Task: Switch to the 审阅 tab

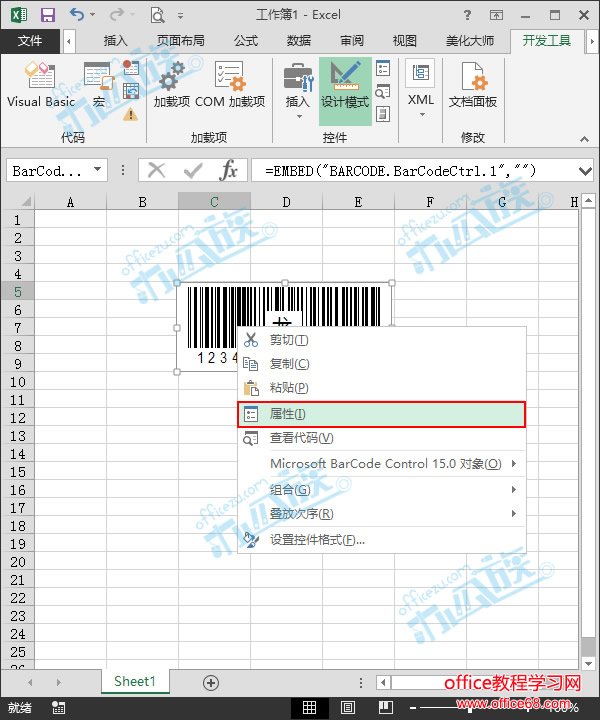Action: point(352,41)
